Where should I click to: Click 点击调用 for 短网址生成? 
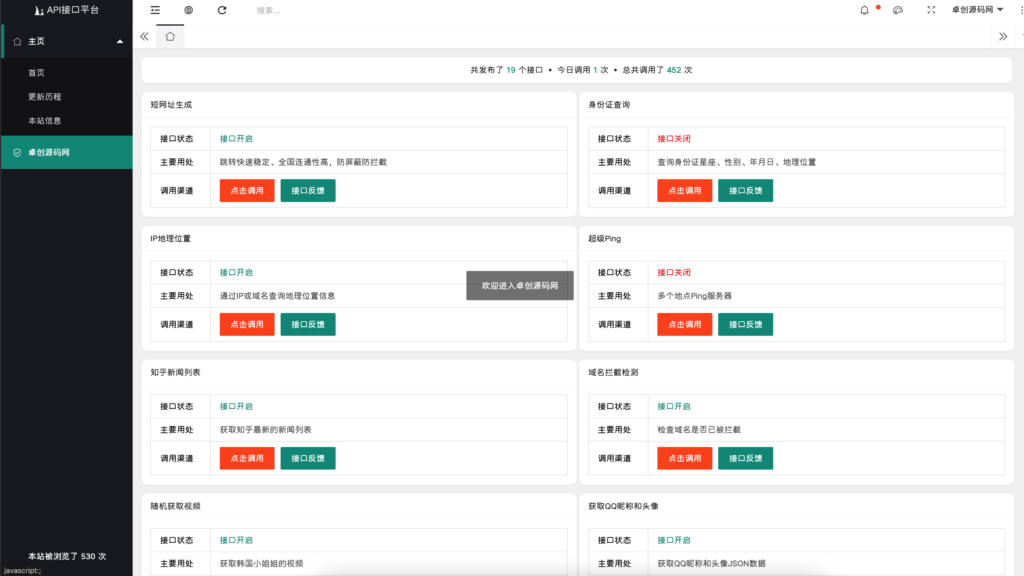click(247, 191)
